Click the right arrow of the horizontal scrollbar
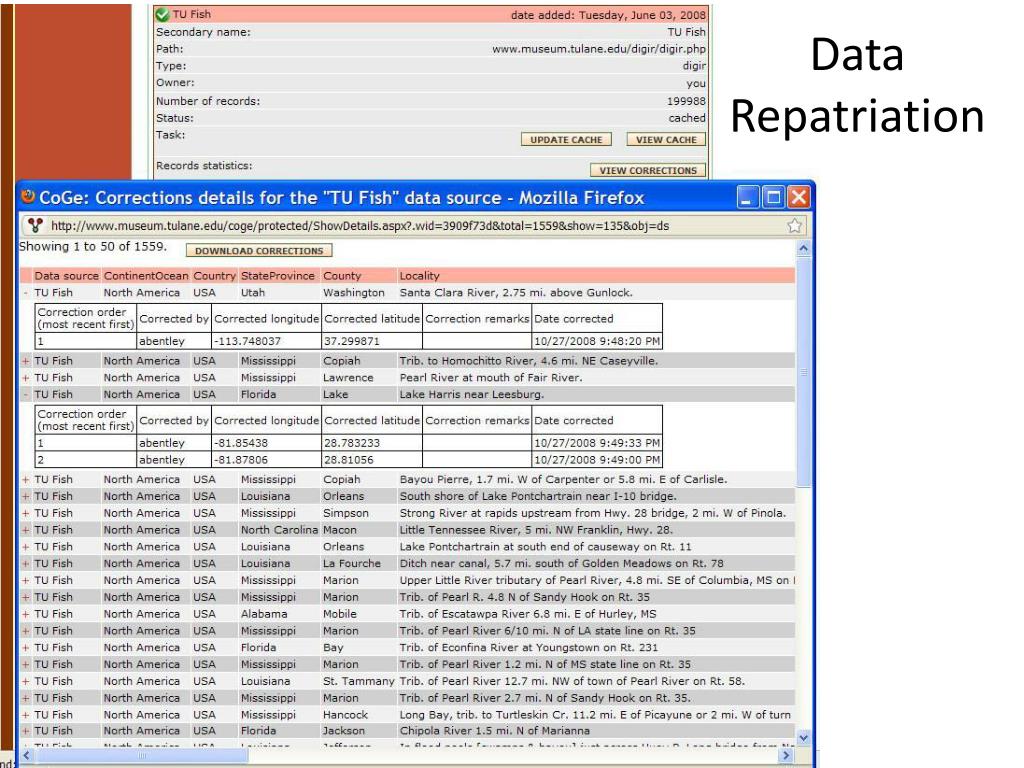The width and height of the screenshot is (1024, 768). tap(786, 756)
